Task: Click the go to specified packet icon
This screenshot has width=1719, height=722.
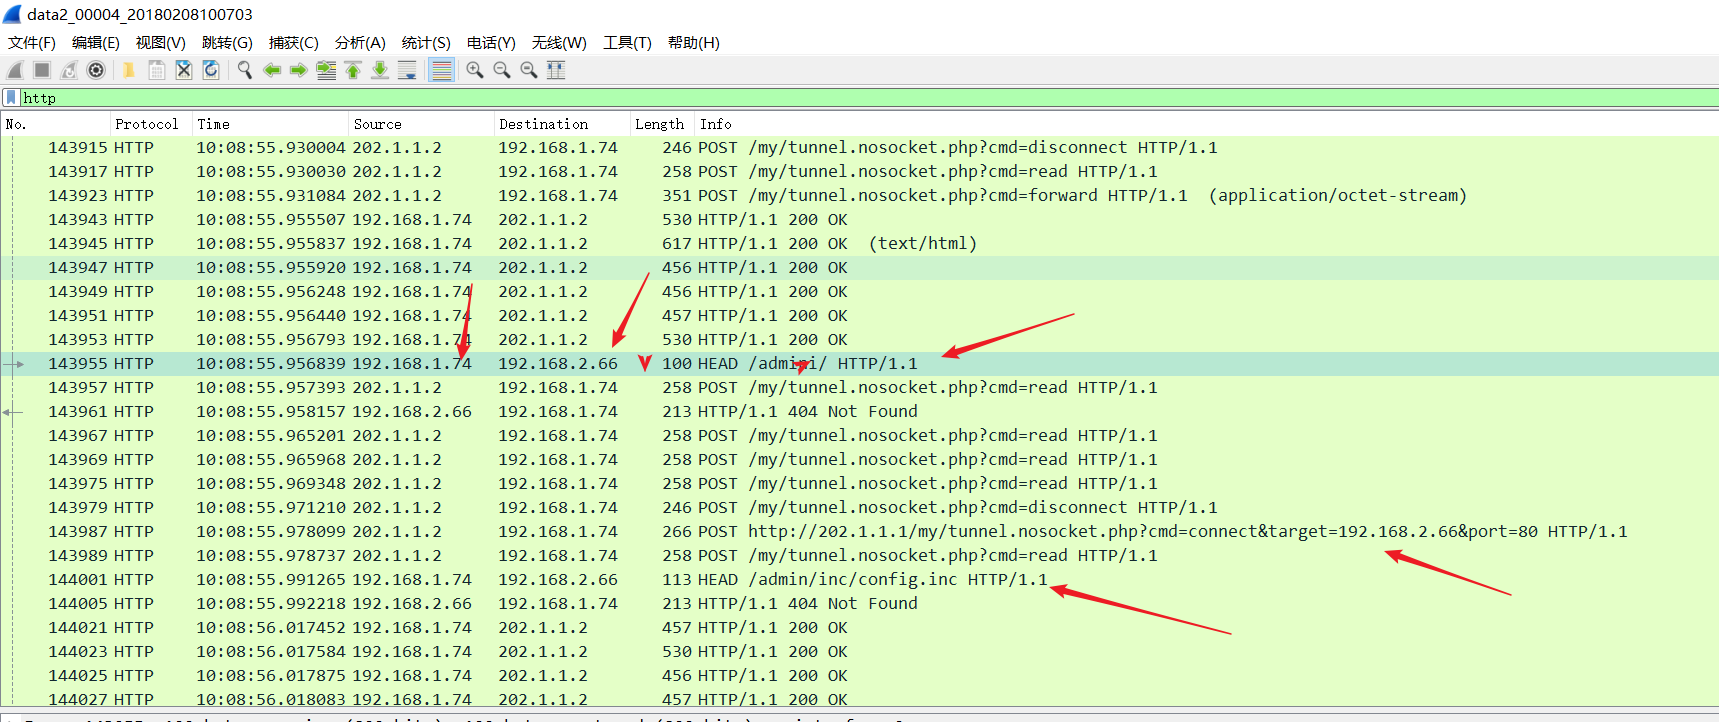Action: (326, 70)
